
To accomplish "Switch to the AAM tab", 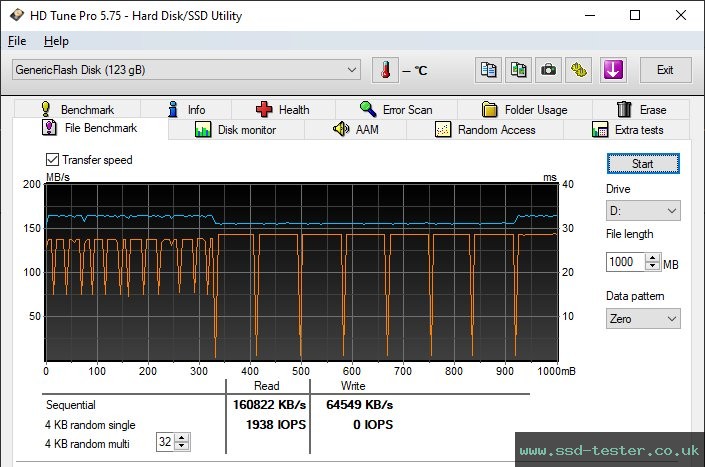I will click(x=356, y=130).
